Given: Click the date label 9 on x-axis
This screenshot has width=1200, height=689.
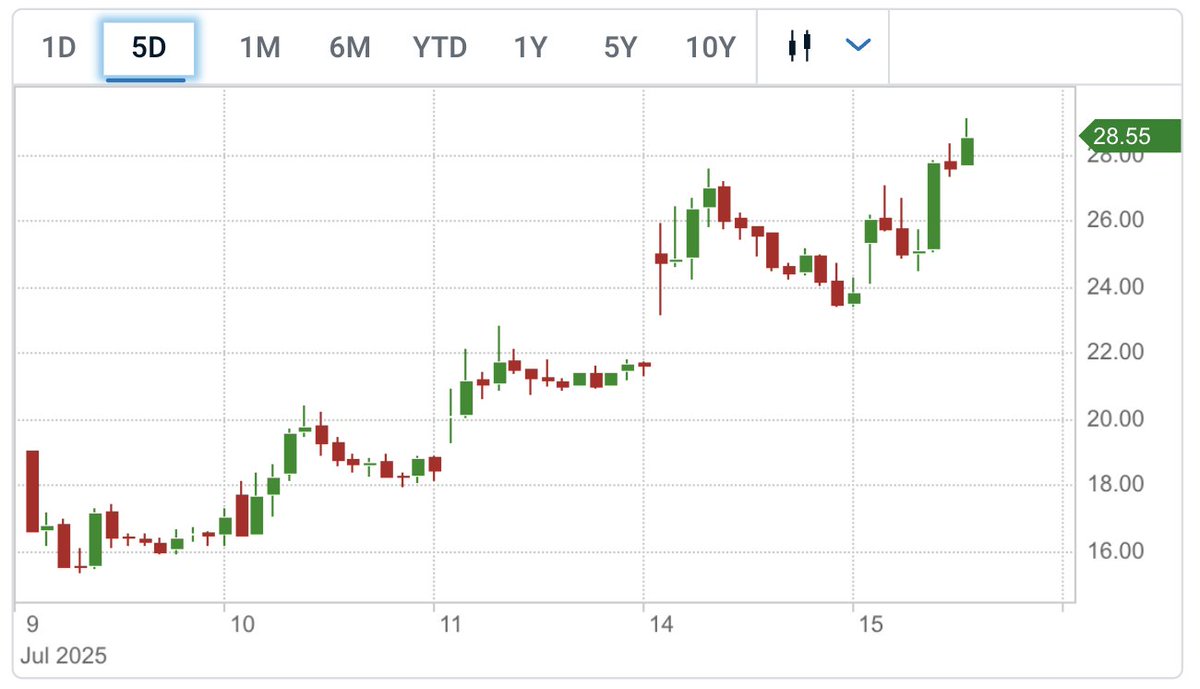Looking at the screenshot, I should point(34,625).
